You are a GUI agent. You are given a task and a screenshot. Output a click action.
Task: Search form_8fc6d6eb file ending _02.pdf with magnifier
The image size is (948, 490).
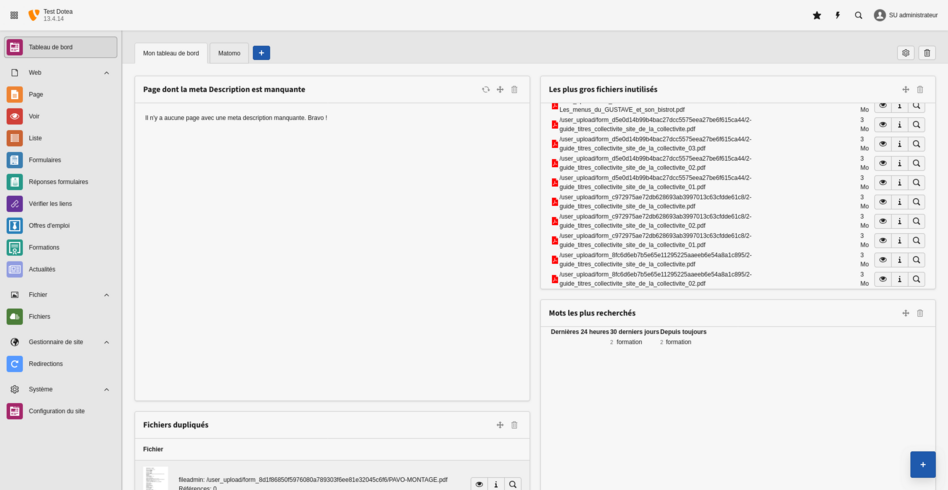click(917, 279)
